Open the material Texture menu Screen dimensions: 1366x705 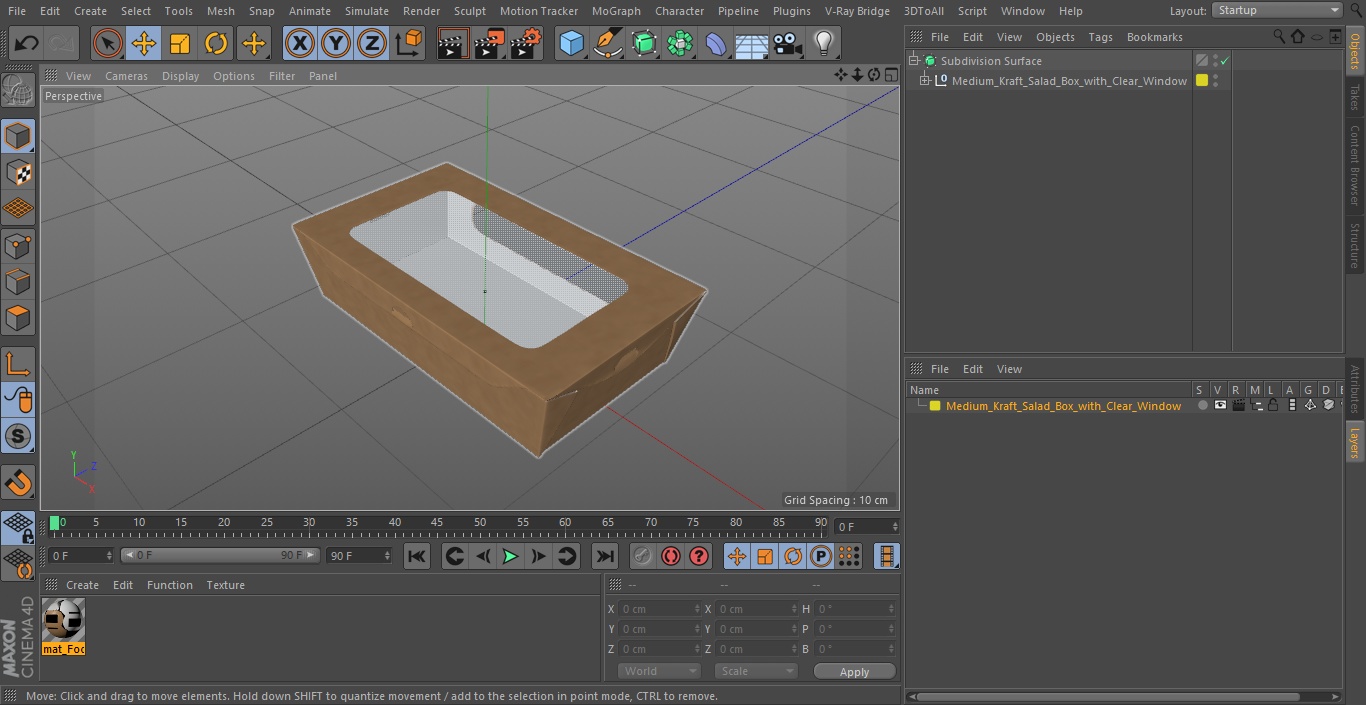(225, 585)
